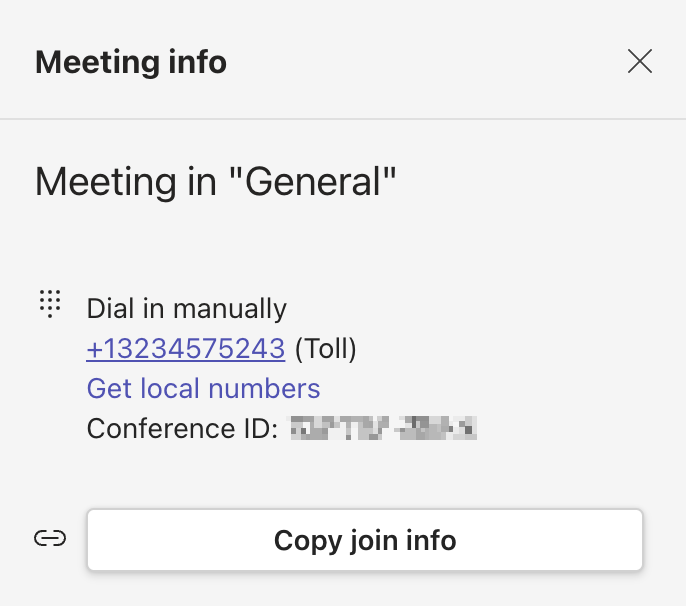The width and height of the screenshot is (686, 606).
Task: Click the blurred conference ID value
Action: (x=382, y=429)
